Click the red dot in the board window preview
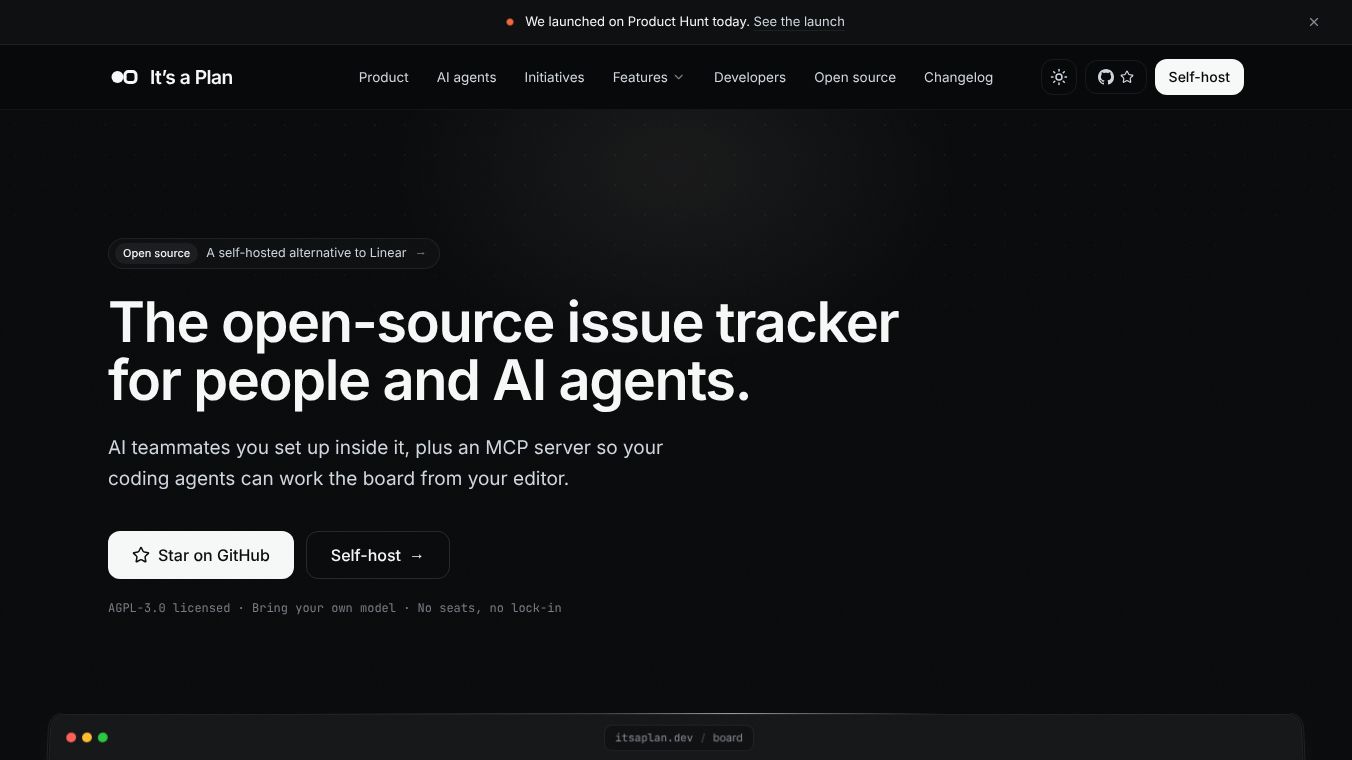 point(71,738)
